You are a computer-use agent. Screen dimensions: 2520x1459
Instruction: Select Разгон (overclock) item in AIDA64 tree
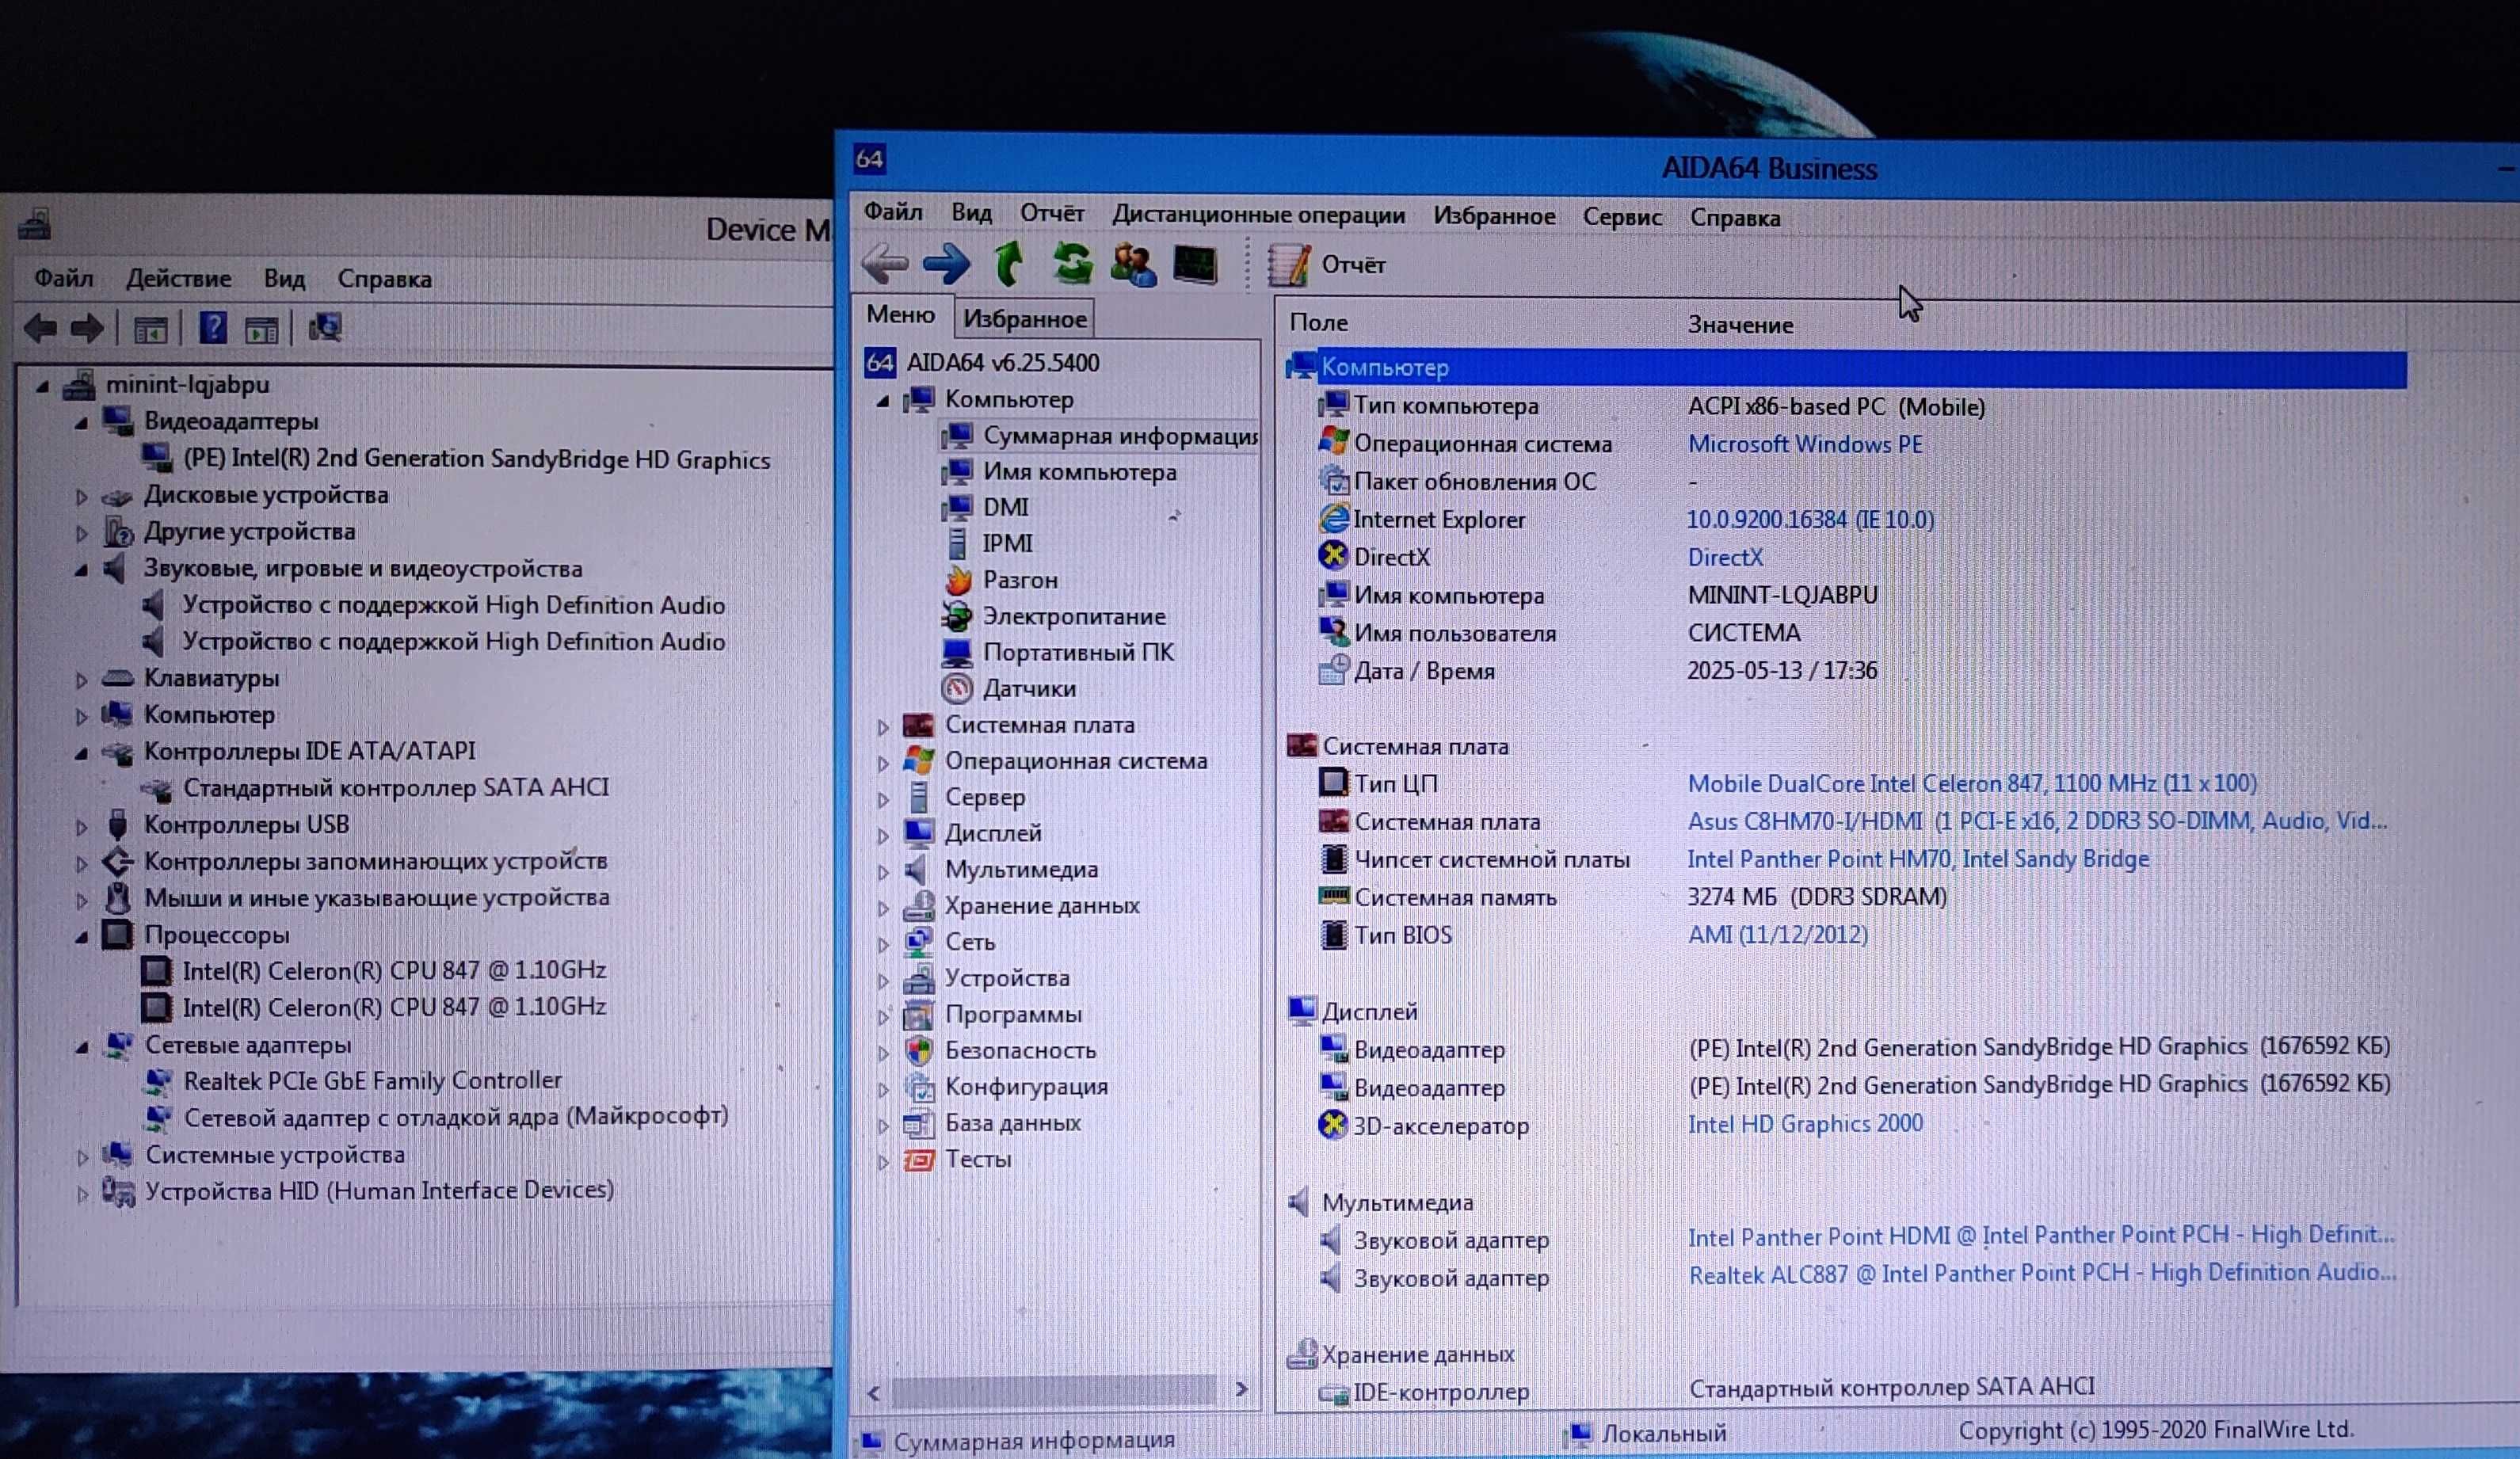[1020, 580]
